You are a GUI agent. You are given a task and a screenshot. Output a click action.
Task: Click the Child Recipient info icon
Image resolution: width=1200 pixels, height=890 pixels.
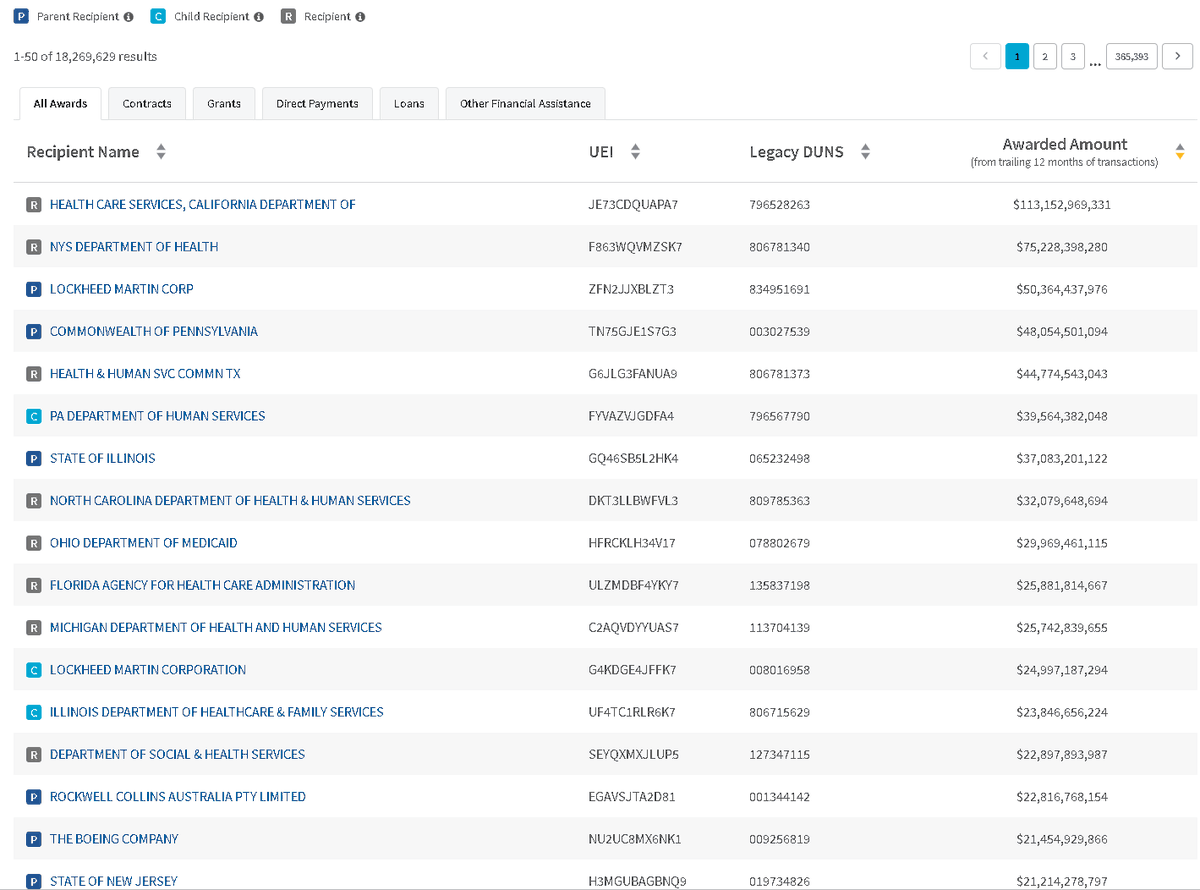[x=259, y=17]
